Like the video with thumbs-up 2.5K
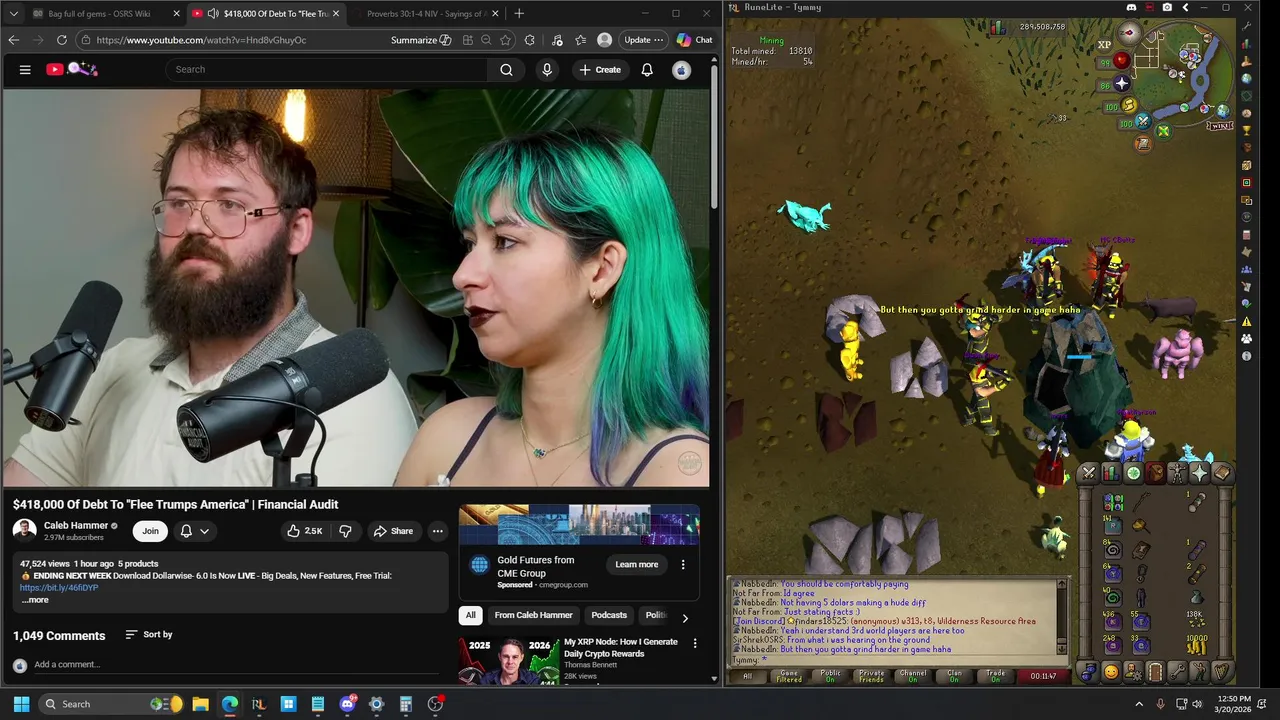 (x=304, y=531)
